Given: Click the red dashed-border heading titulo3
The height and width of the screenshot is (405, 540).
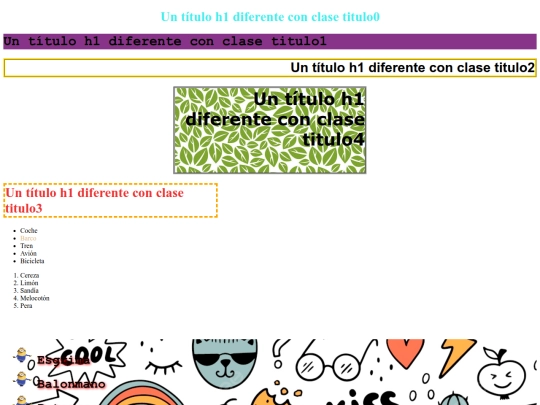Looking at the screenshot, I should tap(111, 200).
